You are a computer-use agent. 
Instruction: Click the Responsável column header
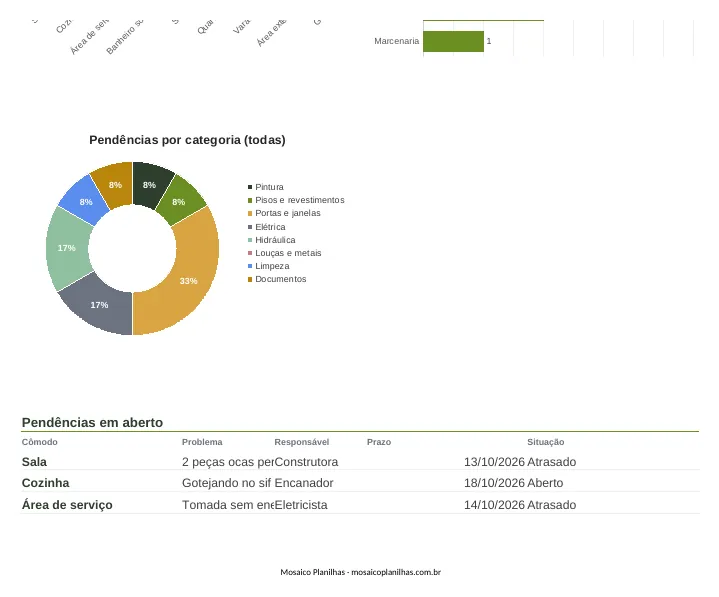(302, 442)
